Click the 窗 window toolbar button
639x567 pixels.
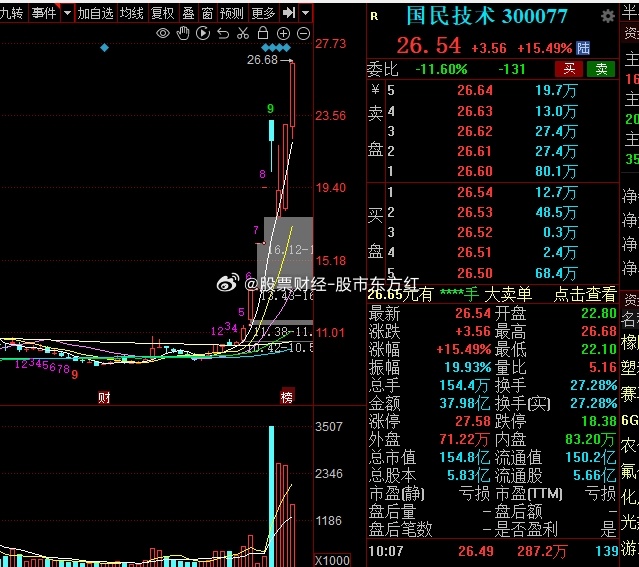coord(207,13)
